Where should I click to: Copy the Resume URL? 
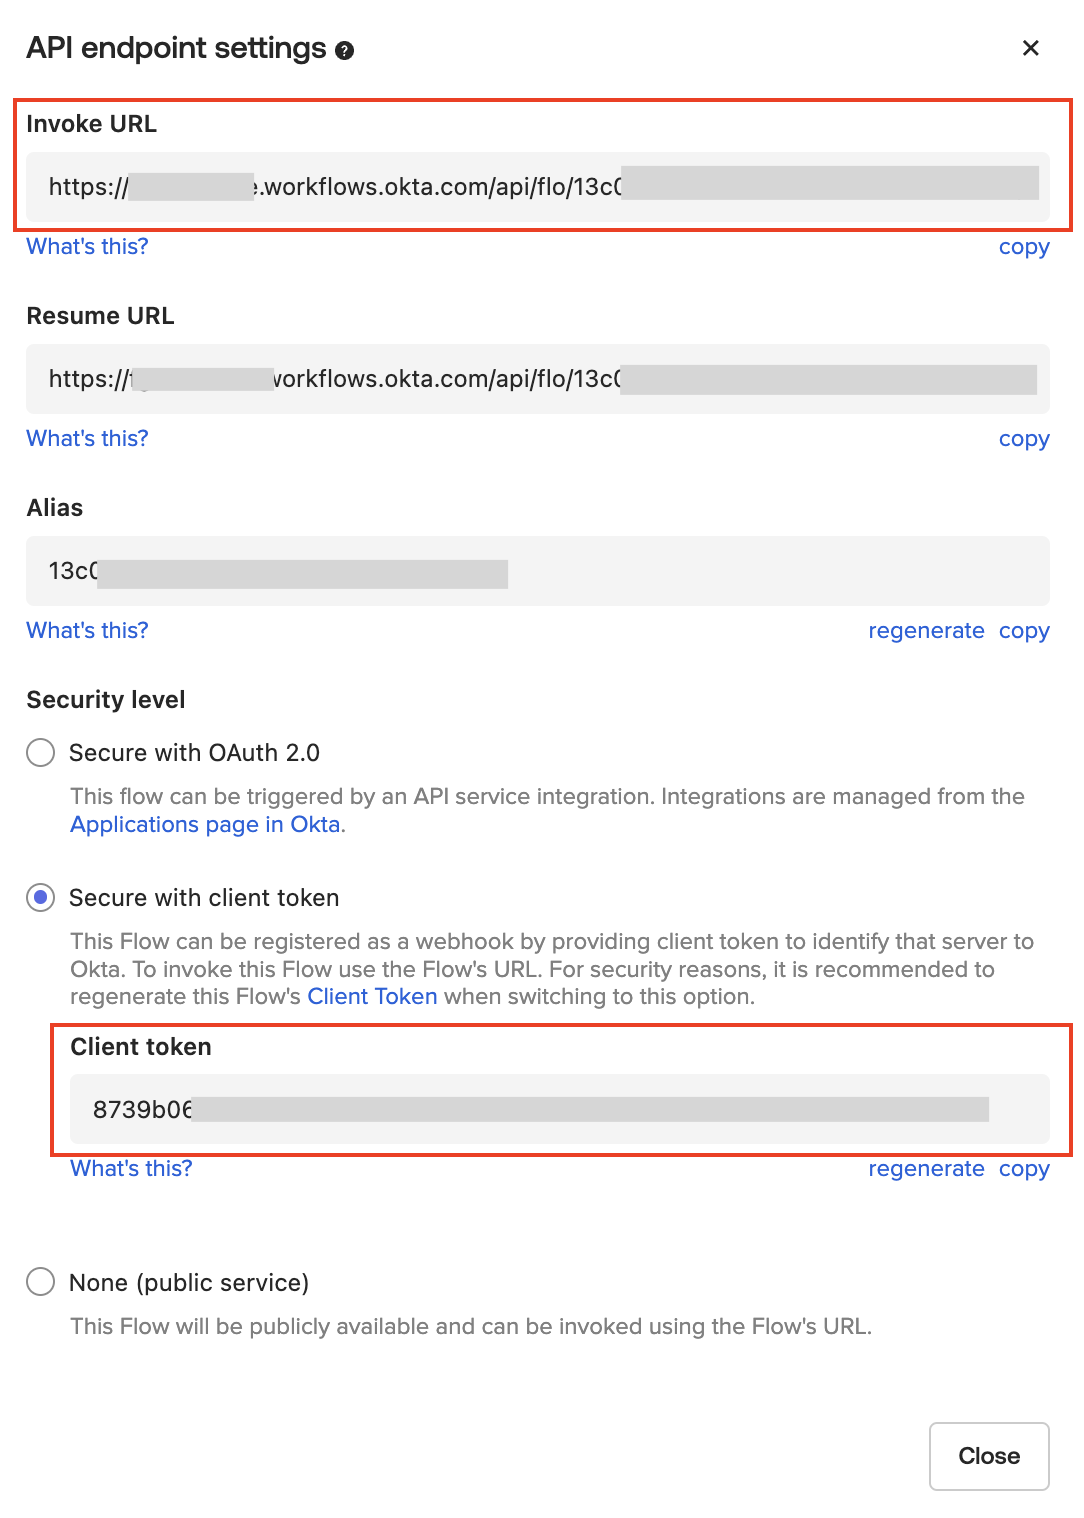[1024, 439]
